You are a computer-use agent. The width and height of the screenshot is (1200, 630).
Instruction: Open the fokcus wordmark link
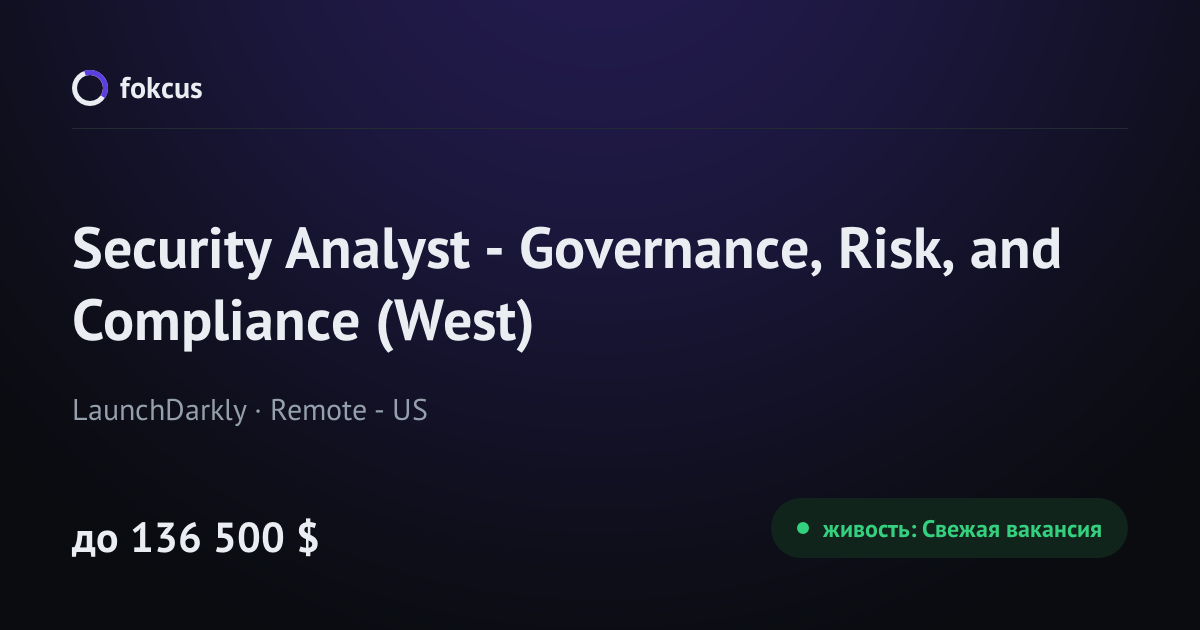point(161,88)
